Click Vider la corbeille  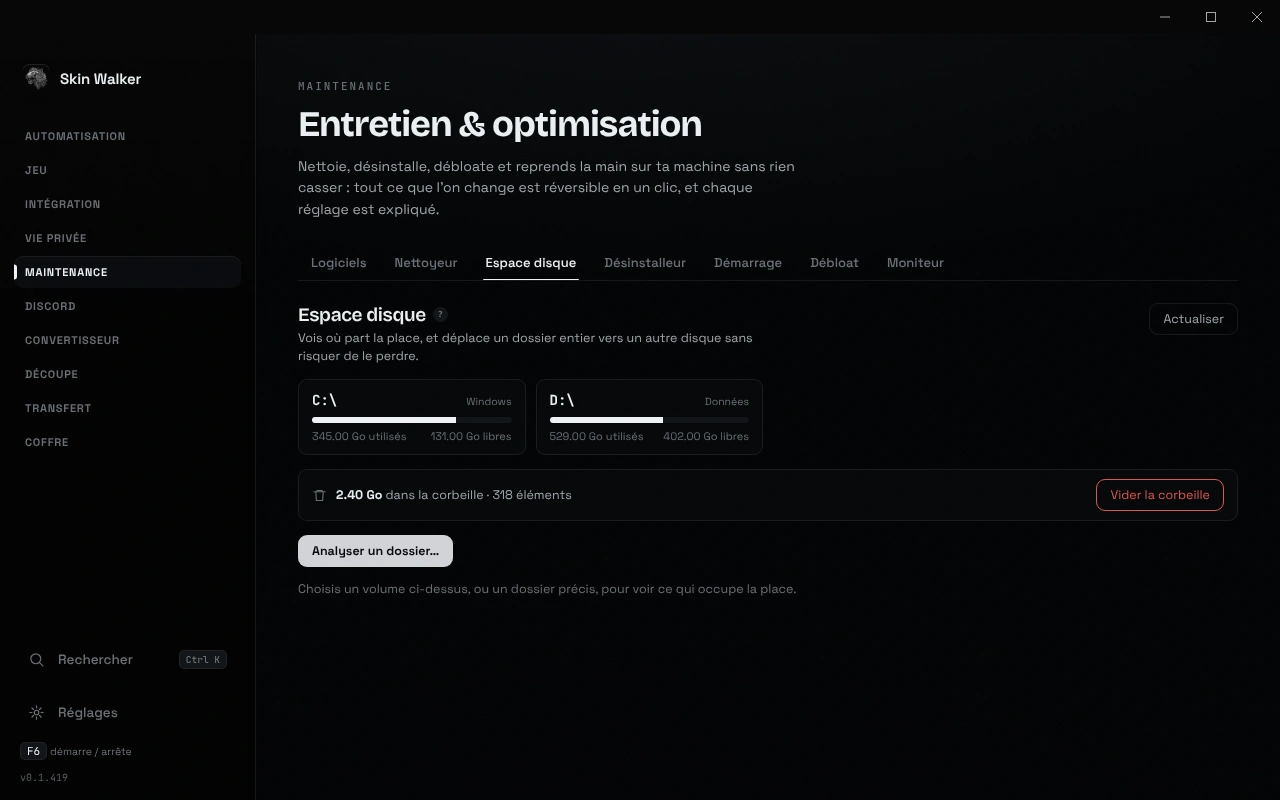1160,495
